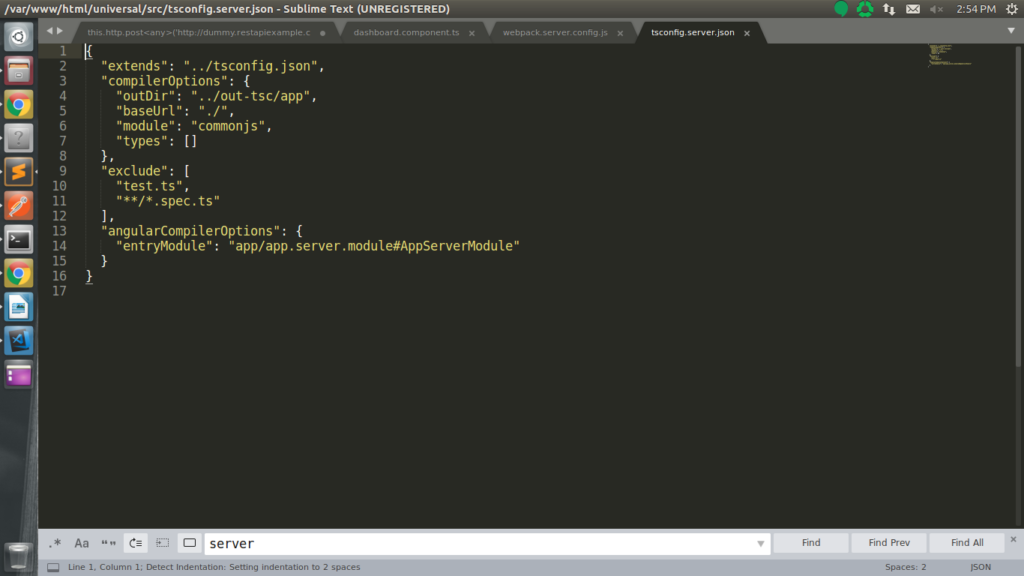Toggle wrap search button

pyautogui.click(x=136, y=543)
